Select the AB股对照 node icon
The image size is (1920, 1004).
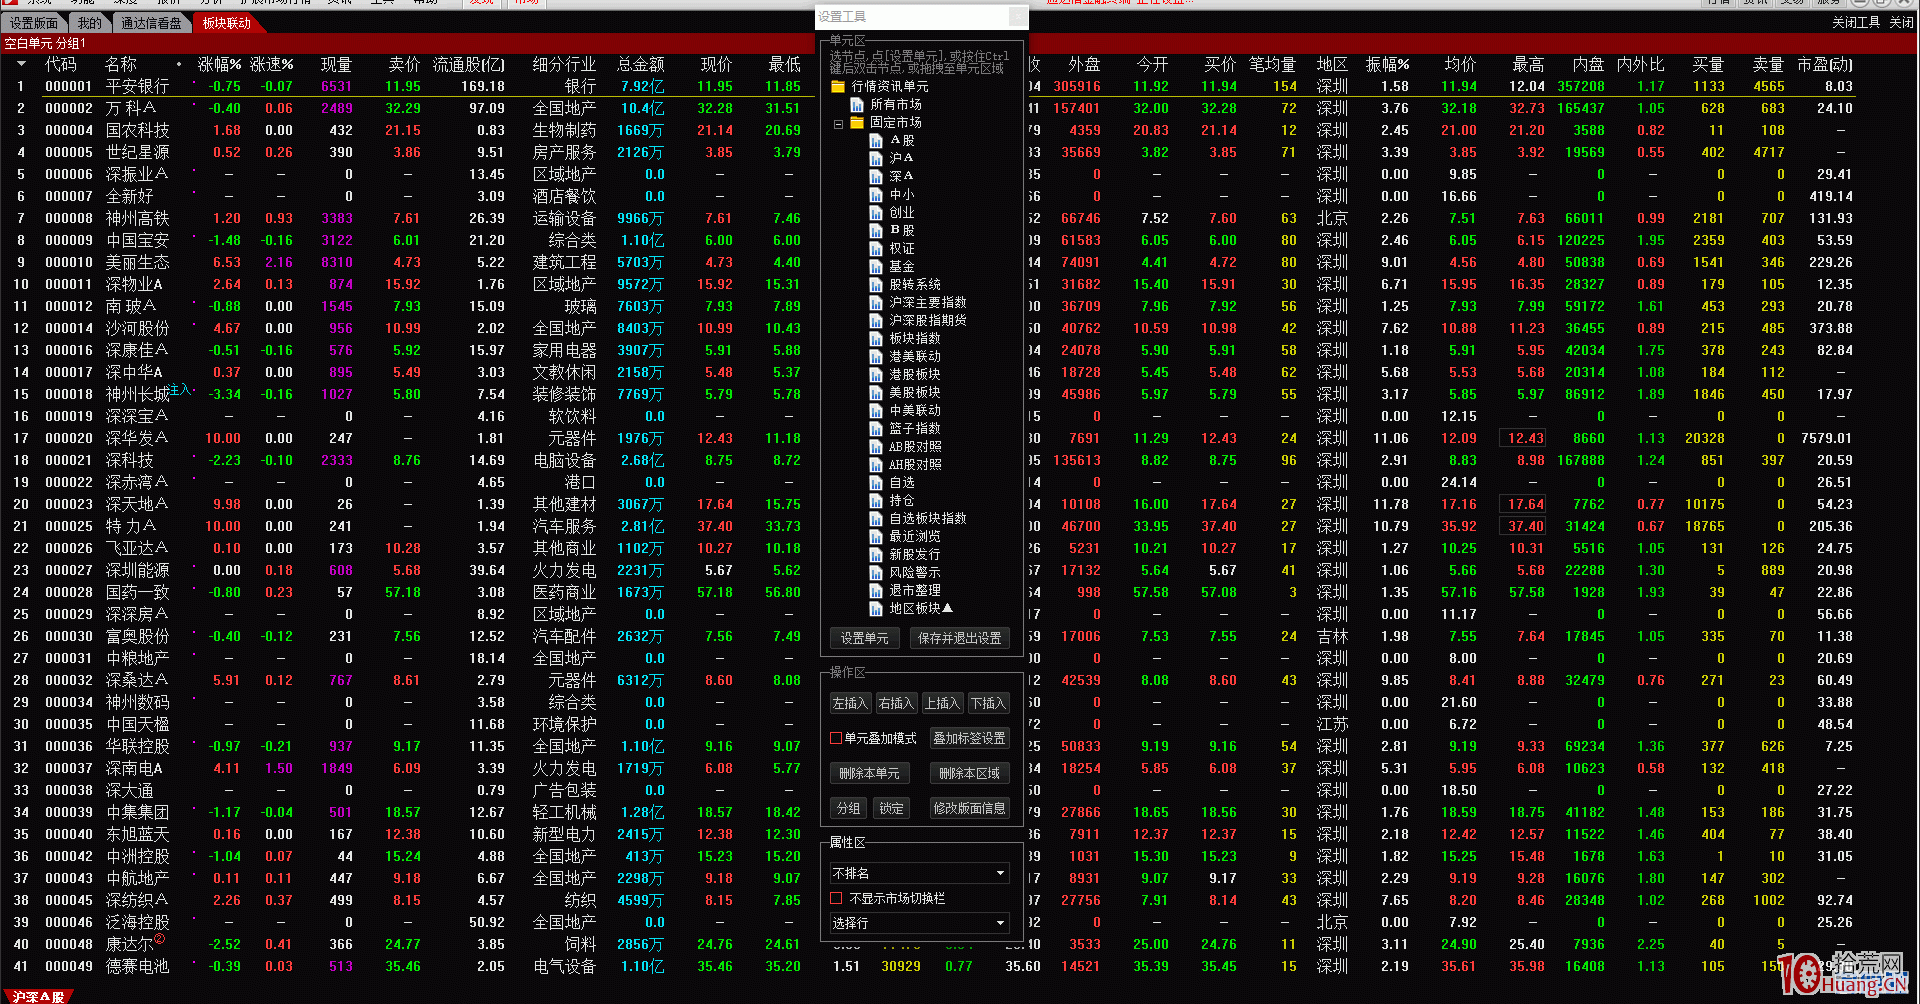pyautogui.click(x=876, y=447)
